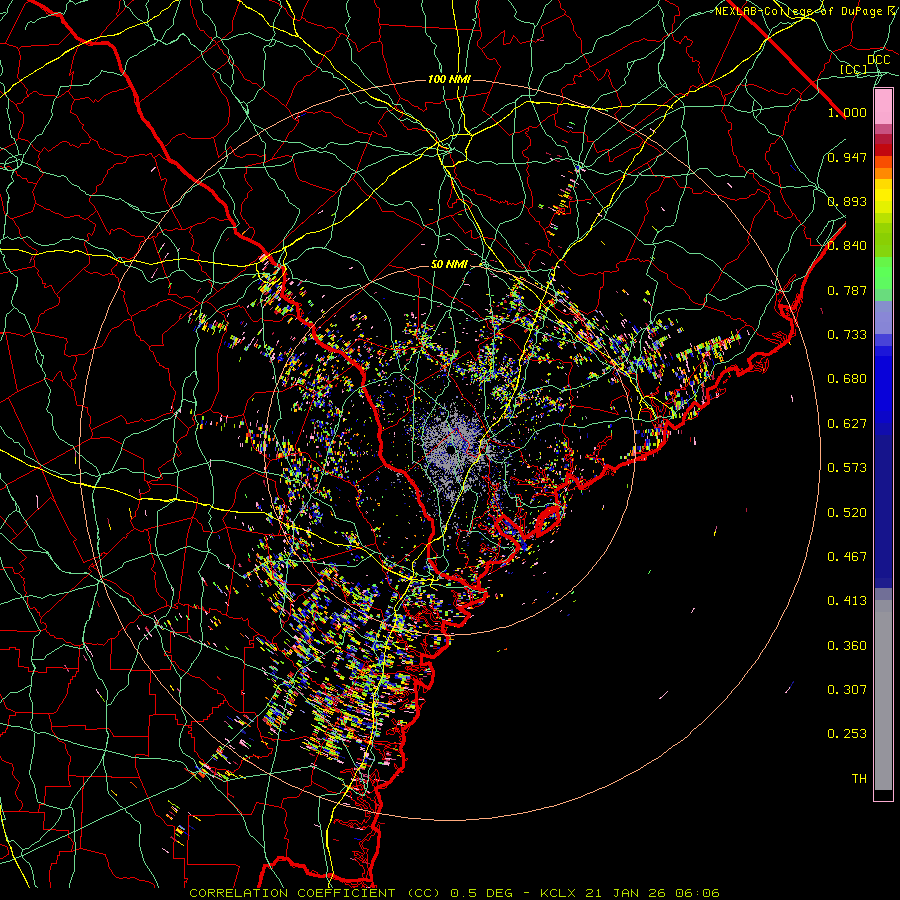Click the 0.787 value on the scale
Image resolution: width=900 pixels, height=900 pixels.
click(x=847, y=290)
